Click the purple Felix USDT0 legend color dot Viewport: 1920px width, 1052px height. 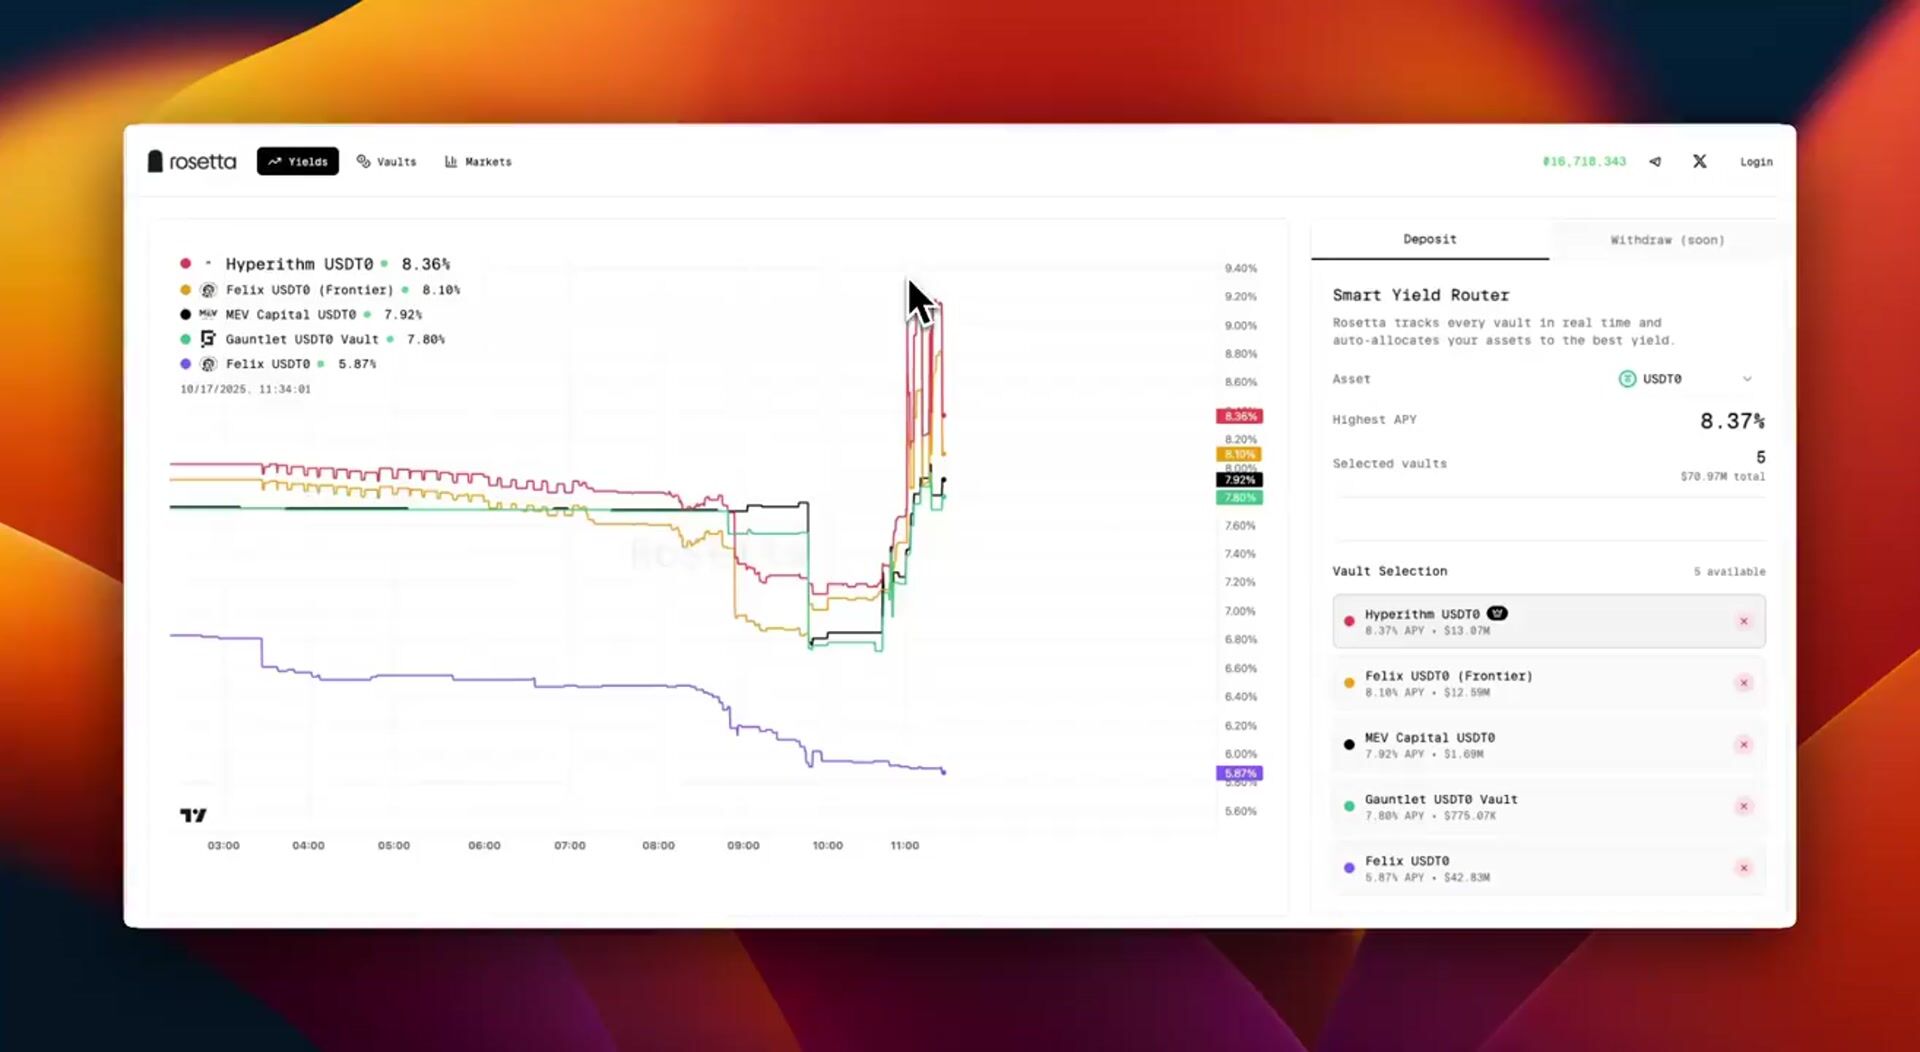pos(185,364)
